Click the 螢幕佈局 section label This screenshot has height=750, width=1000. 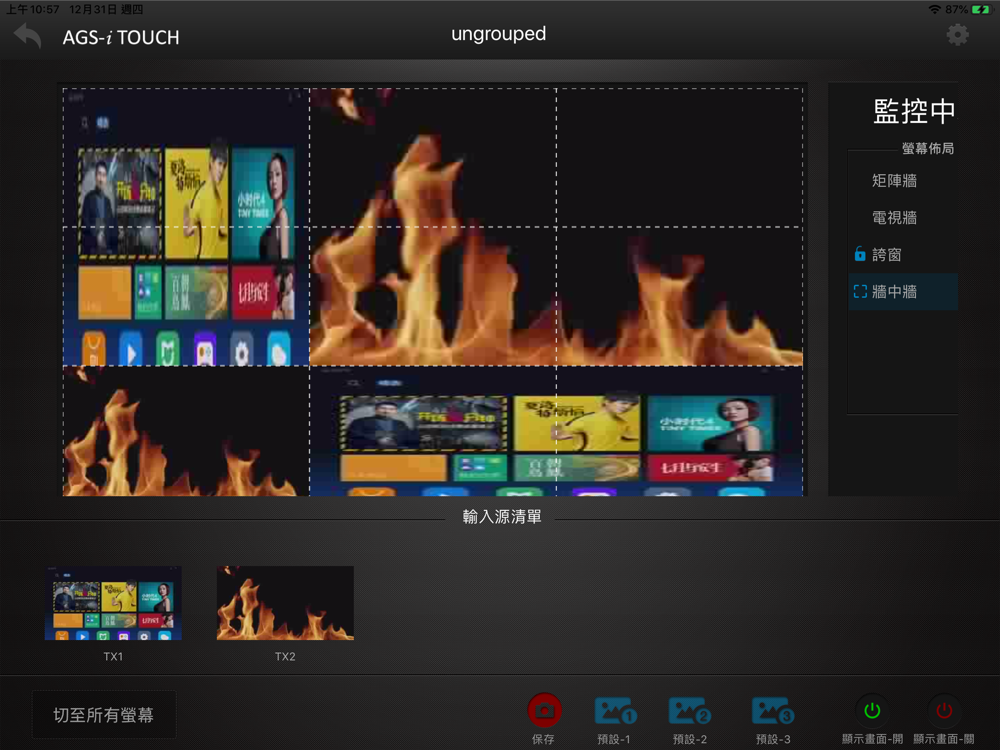[x=928, y=149]
